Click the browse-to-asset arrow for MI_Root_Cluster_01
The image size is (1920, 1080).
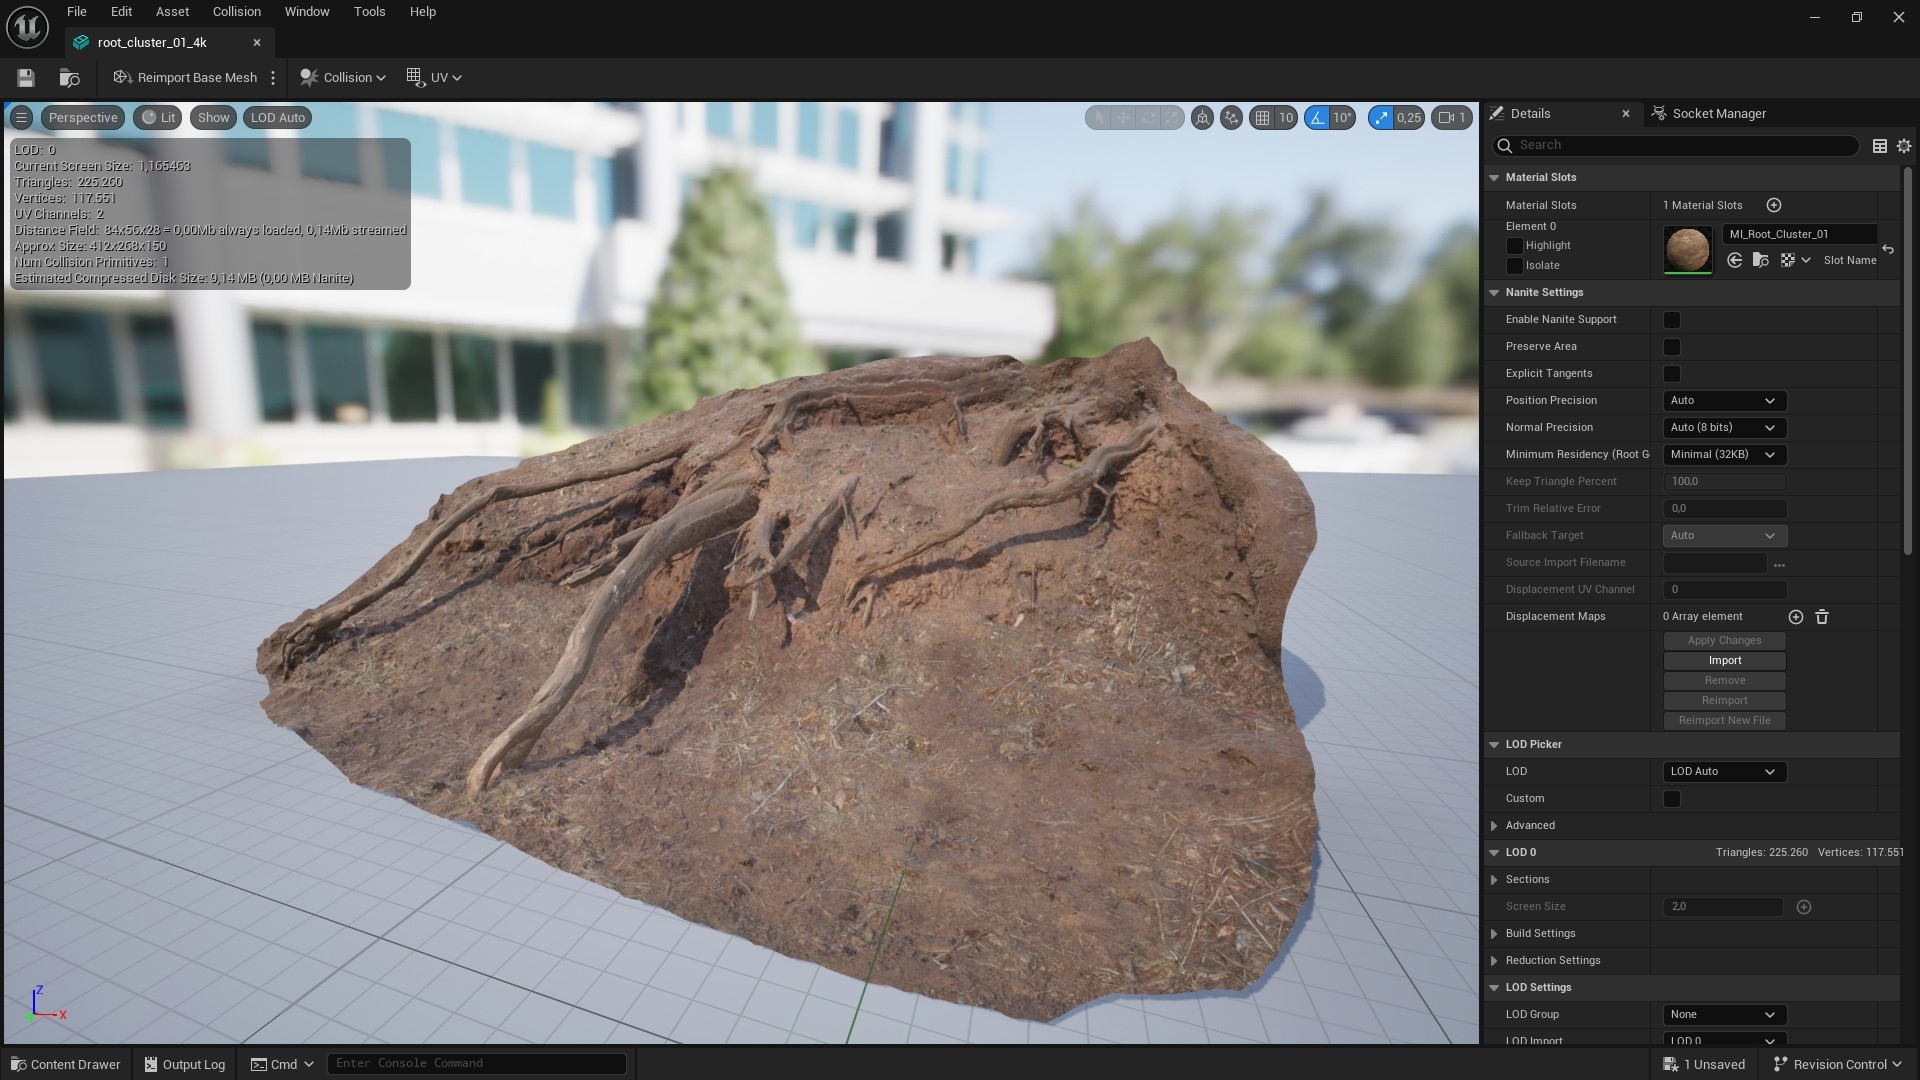[1733, 260]
